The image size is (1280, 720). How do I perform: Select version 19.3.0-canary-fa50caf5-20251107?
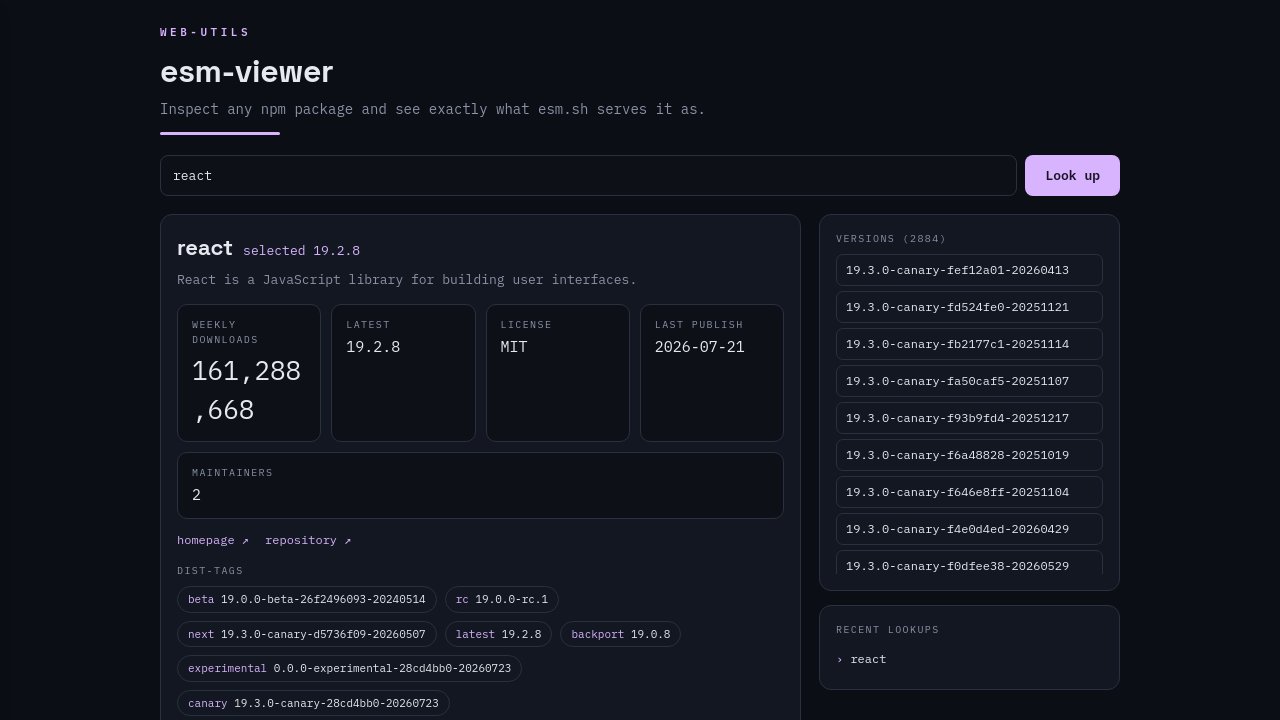[969, 381]
